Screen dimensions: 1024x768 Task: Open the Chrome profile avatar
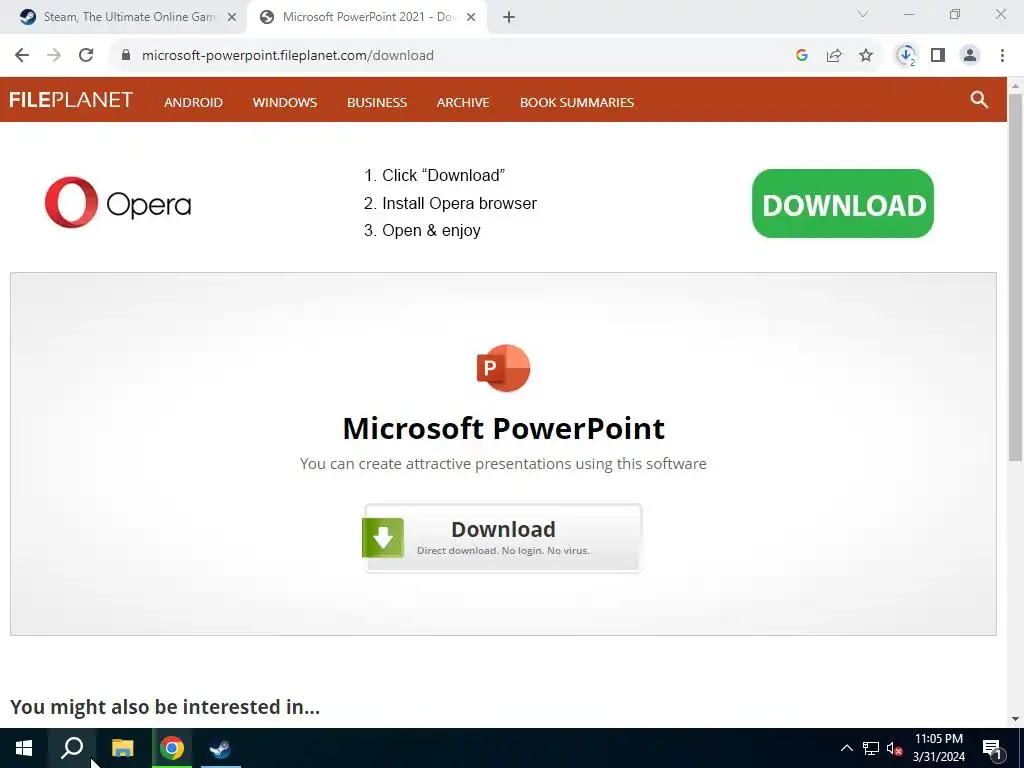(x=970, y=56)
